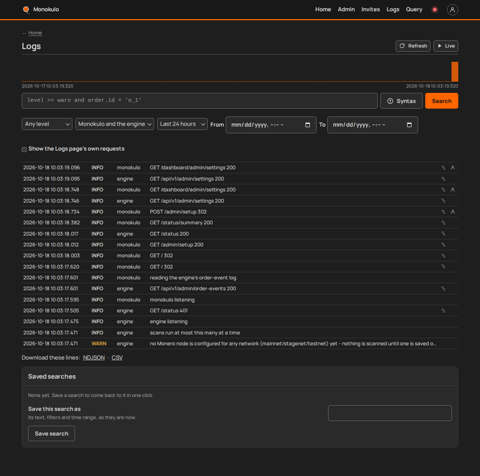The height and width of the screenshot is (476, 480).
Task: Open the Last 24 hours range dropdown
Action: [182, 124]
